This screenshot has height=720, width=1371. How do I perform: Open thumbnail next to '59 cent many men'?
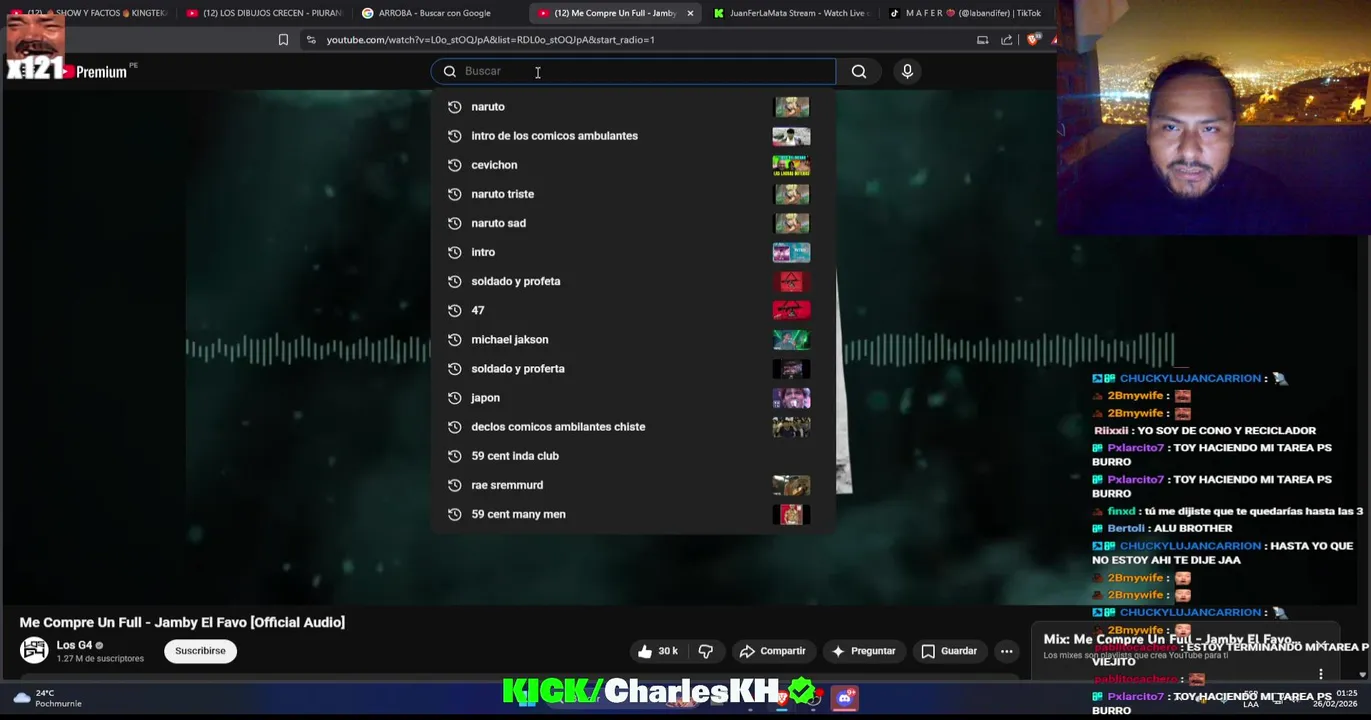pos(791,514)
